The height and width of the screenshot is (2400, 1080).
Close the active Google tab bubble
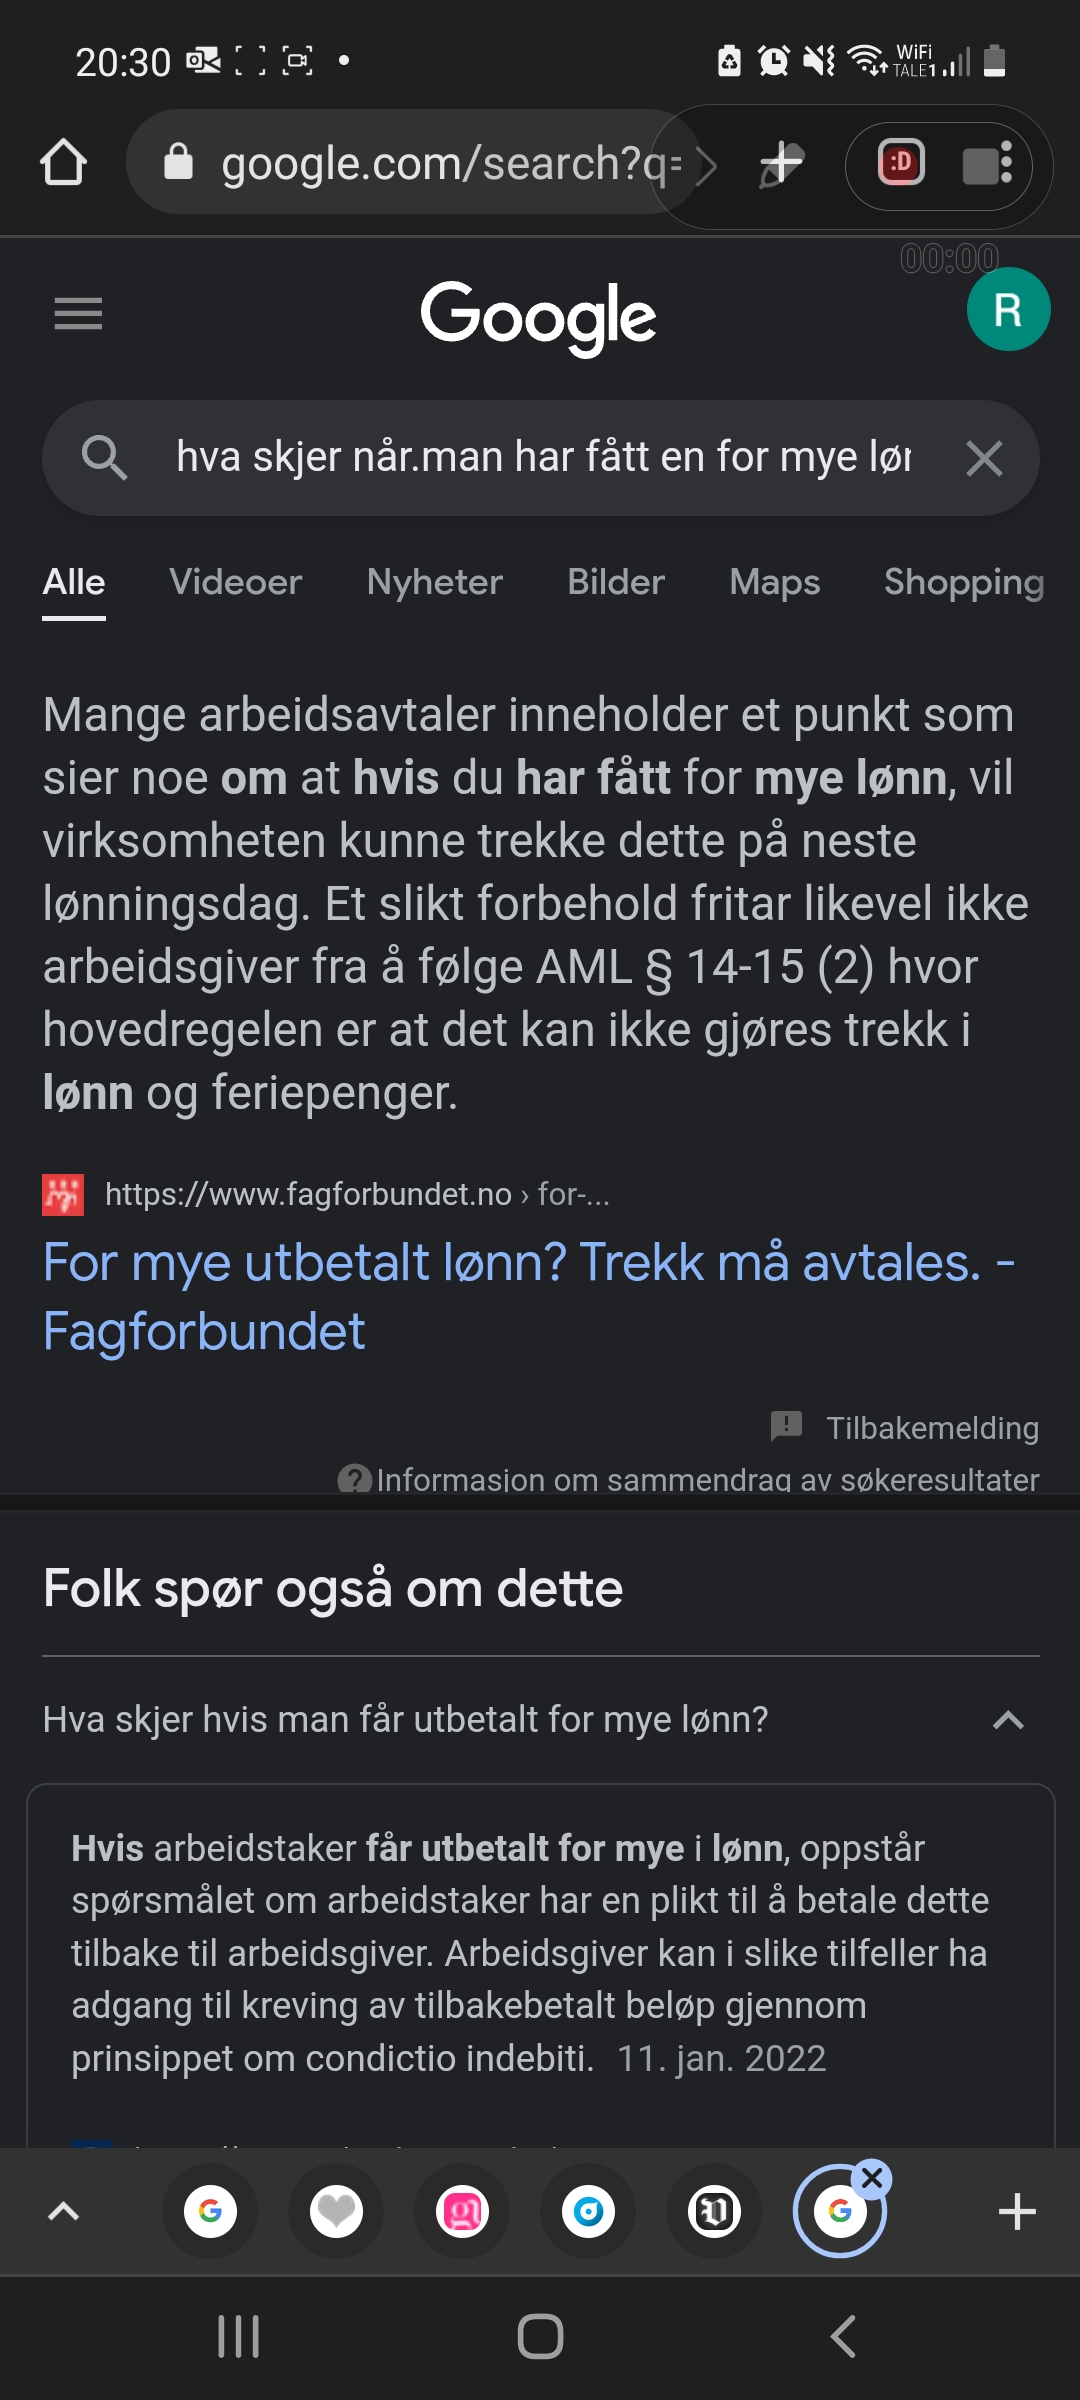(x=872, y=2177)
